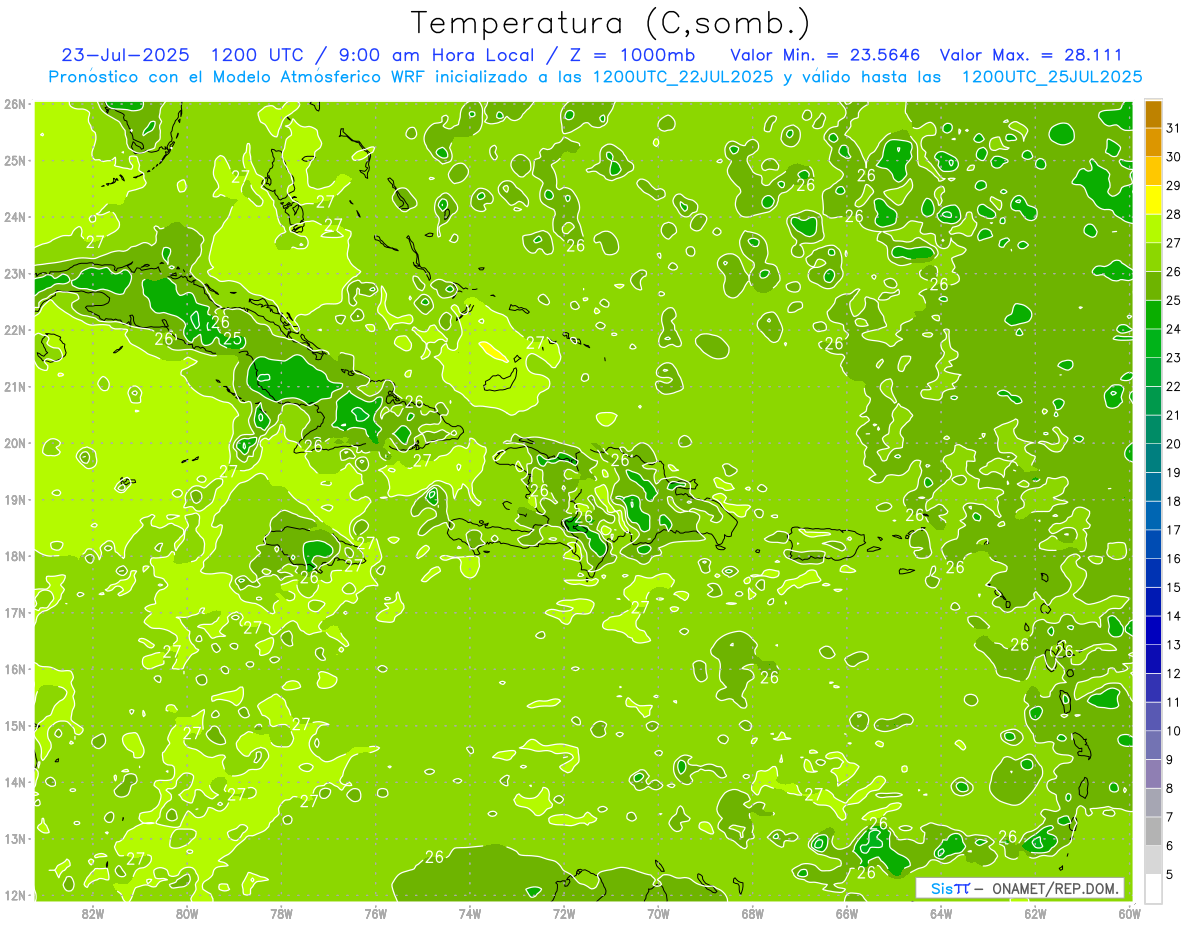This screenshot has width=1200, height=927.
Task: Click the '25' contour label over Cuba
Action: [232, 339]
